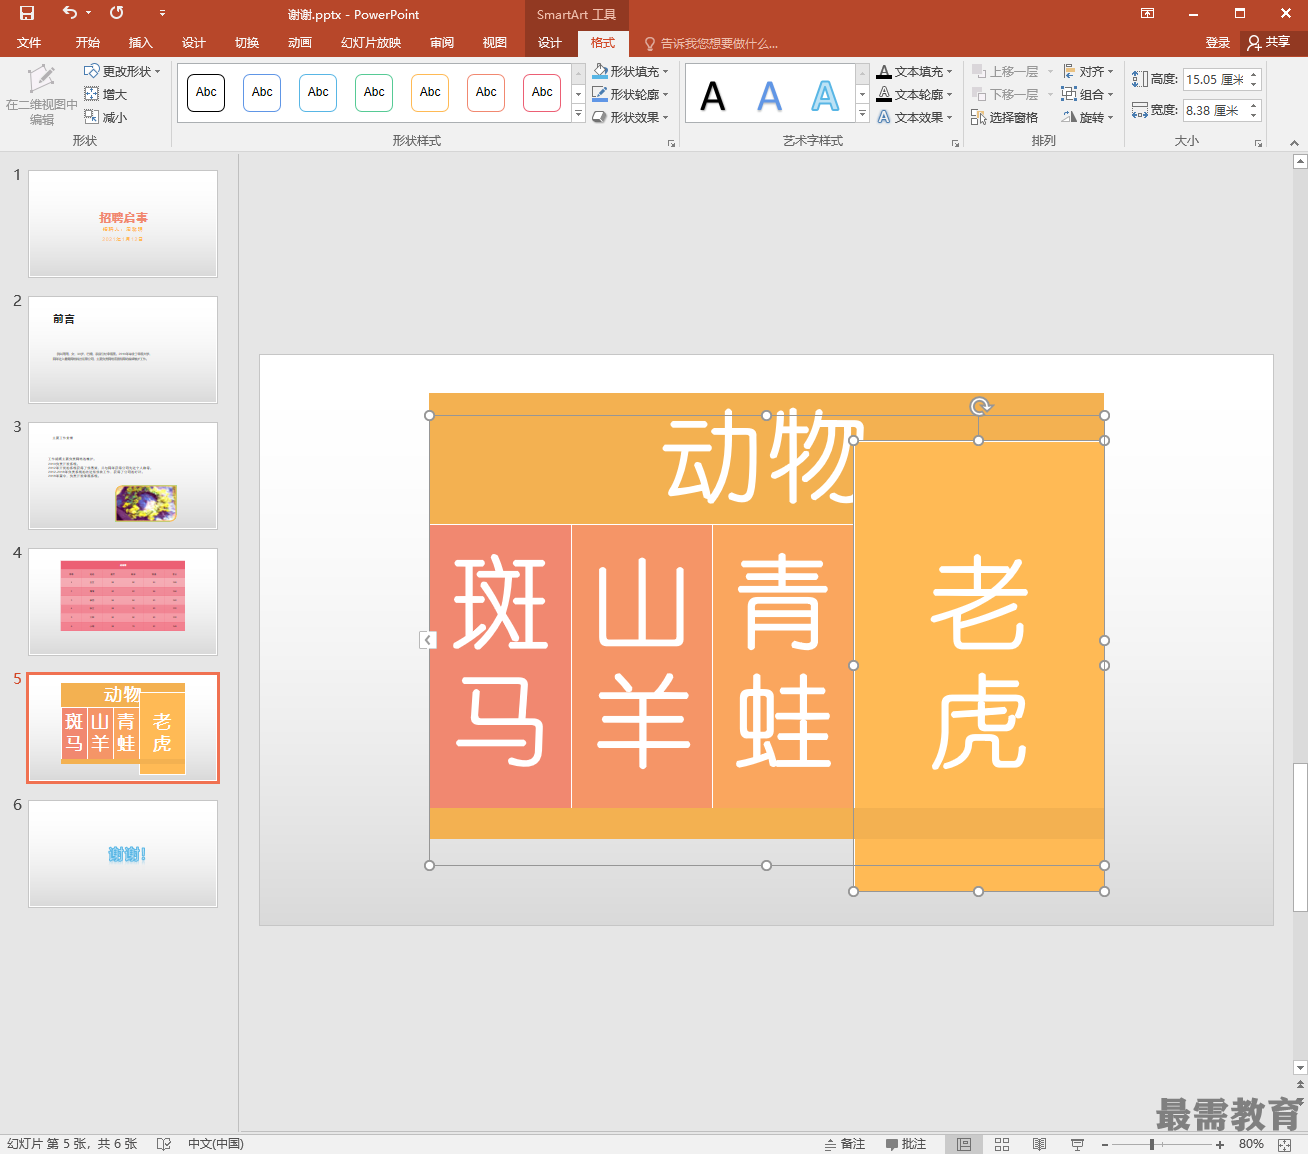Click the 共享 share button
This screenshot has height=1154, width=1308.
click(x=1269, y=42)
